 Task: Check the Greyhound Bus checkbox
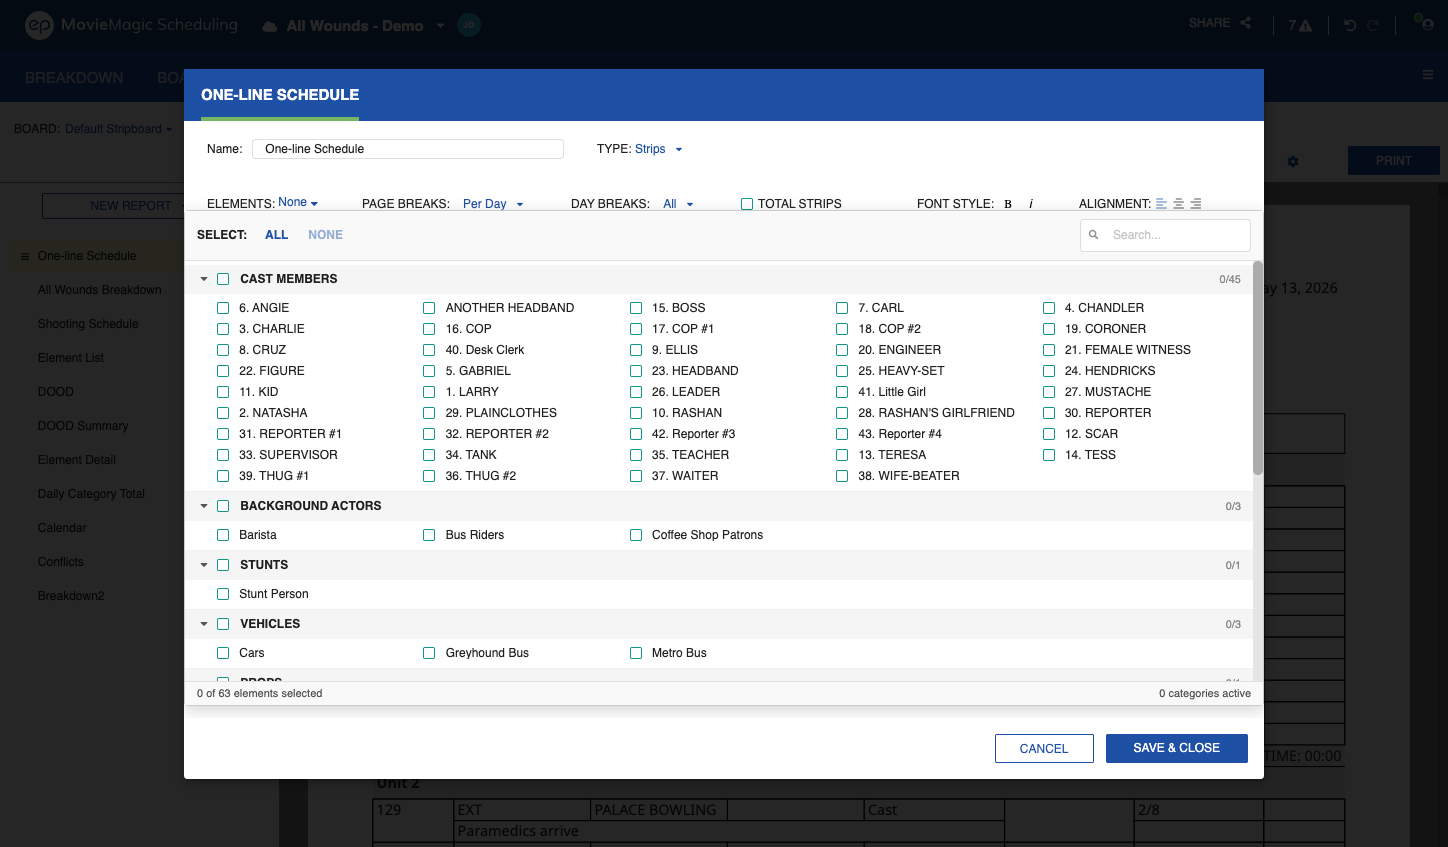(x=429, y=653)
